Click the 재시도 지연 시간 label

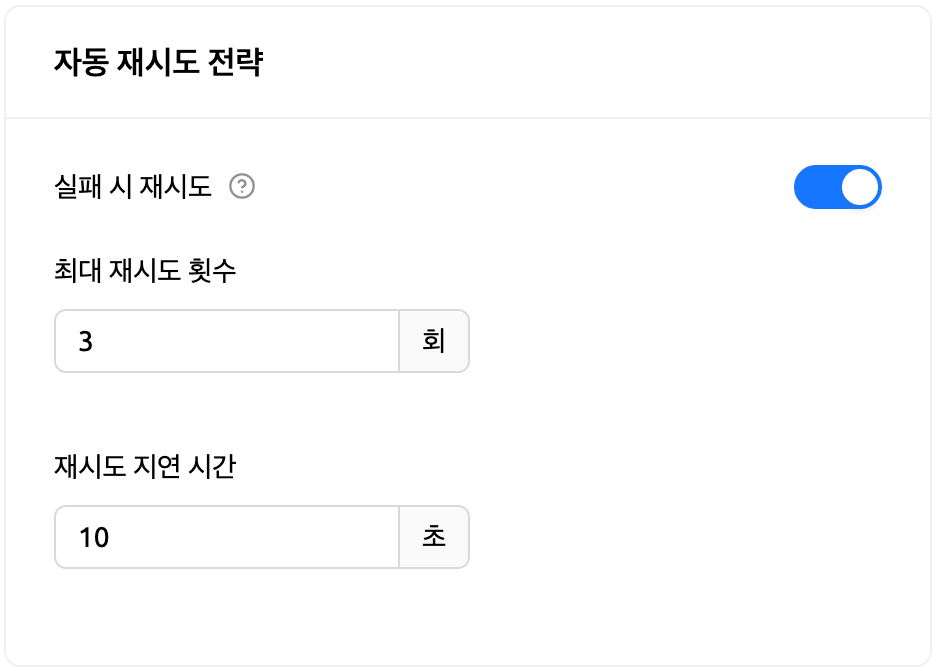(145, 466)
